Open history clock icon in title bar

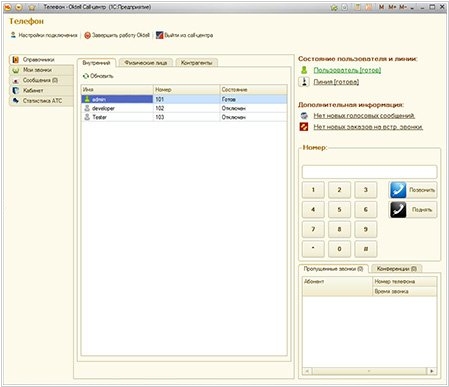pyautogui.click(x=345, y=7)
